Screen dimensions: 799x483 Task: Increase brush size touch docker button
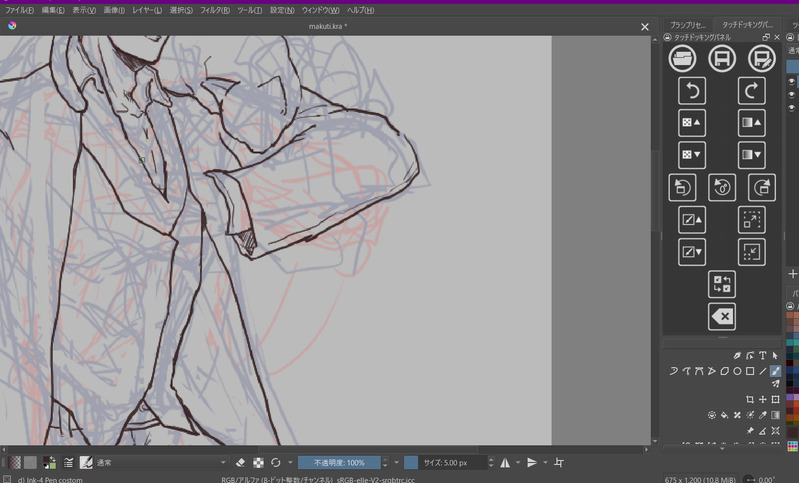(x=692, y=220)
